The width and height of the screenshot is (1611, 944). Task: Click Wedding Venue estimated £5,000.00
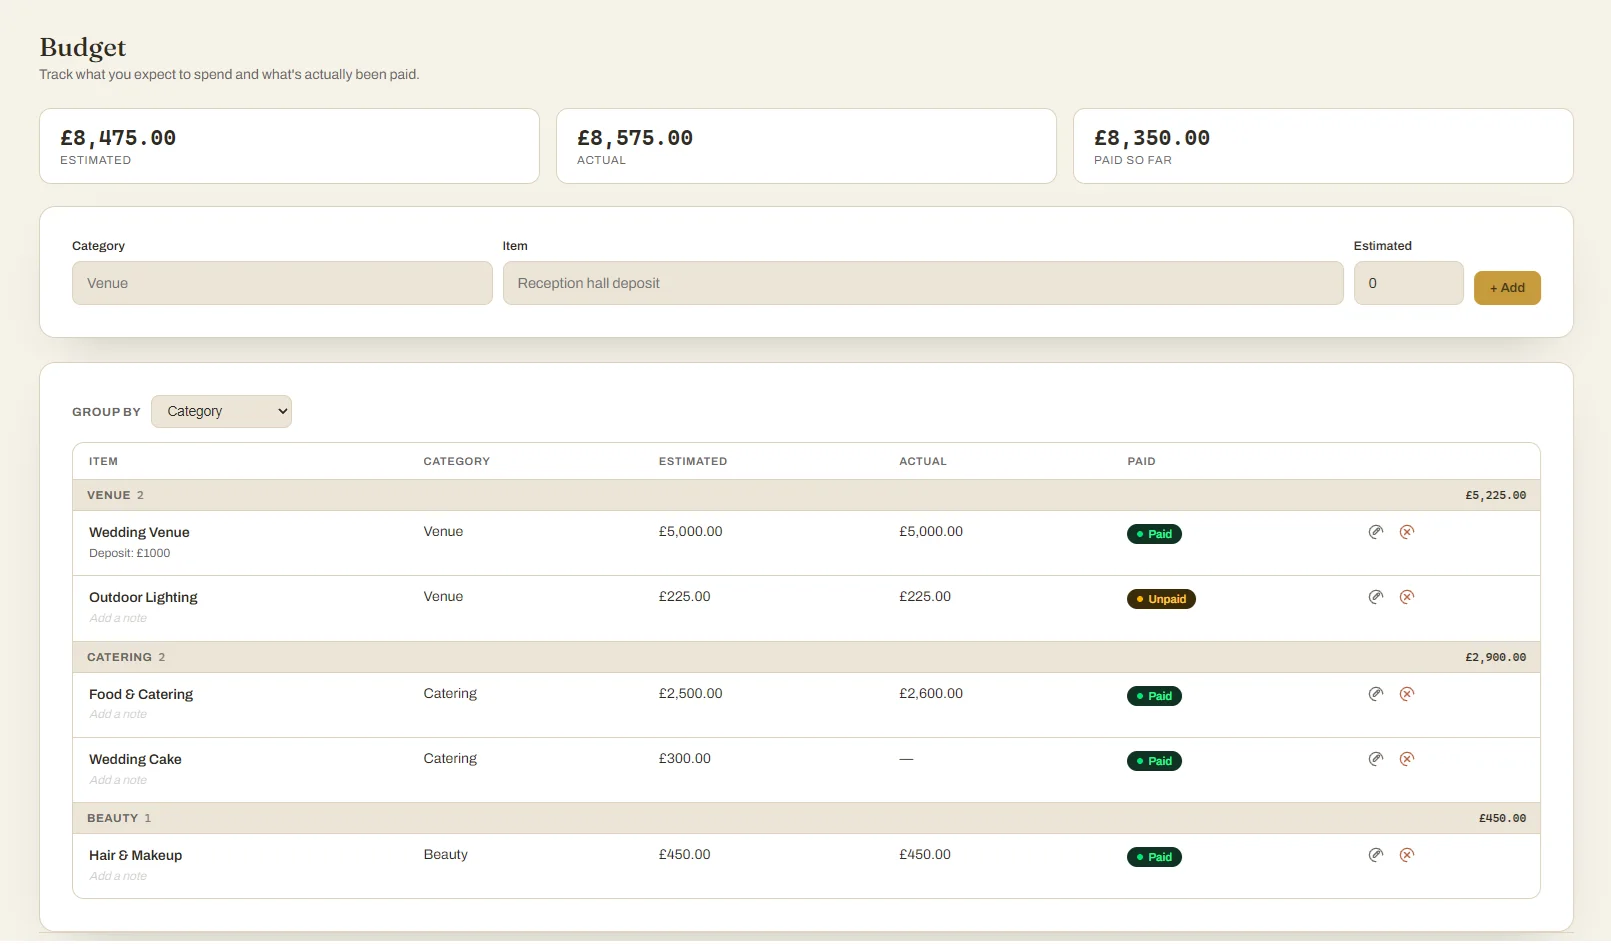pyautogui.click(x=691, y=531)
